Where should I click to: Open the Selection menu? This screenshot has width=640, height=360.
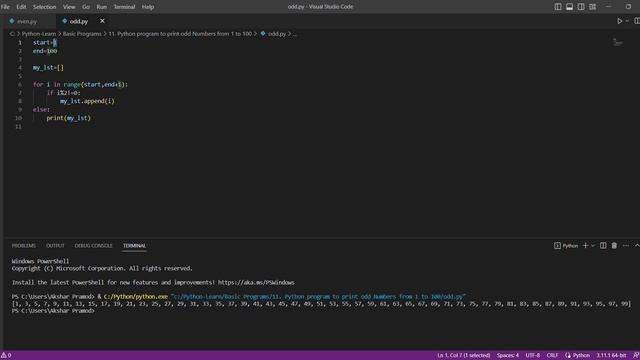[44, 7]
